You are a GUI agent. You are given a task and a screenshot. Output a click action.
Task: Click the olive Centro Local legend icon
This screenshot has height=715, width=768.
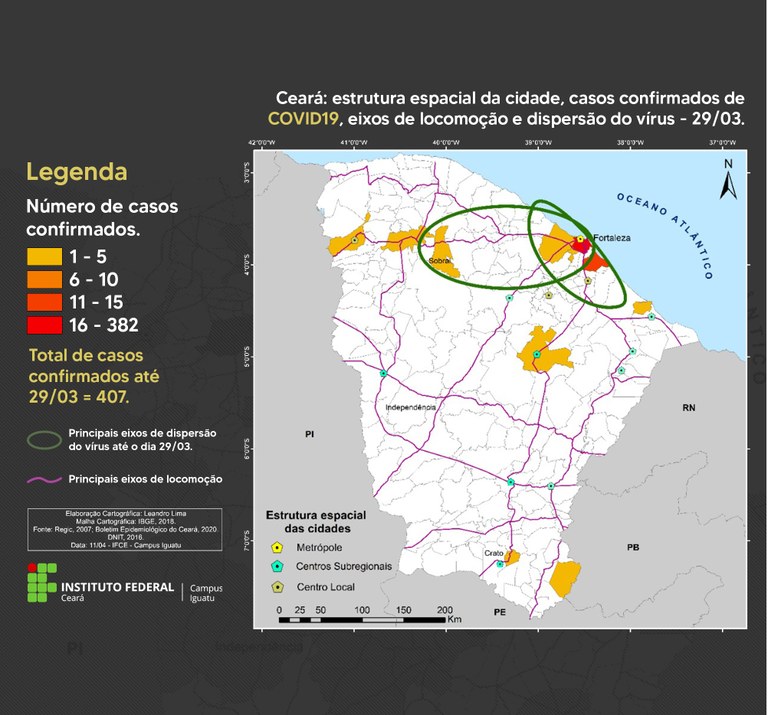pos(278,585)
